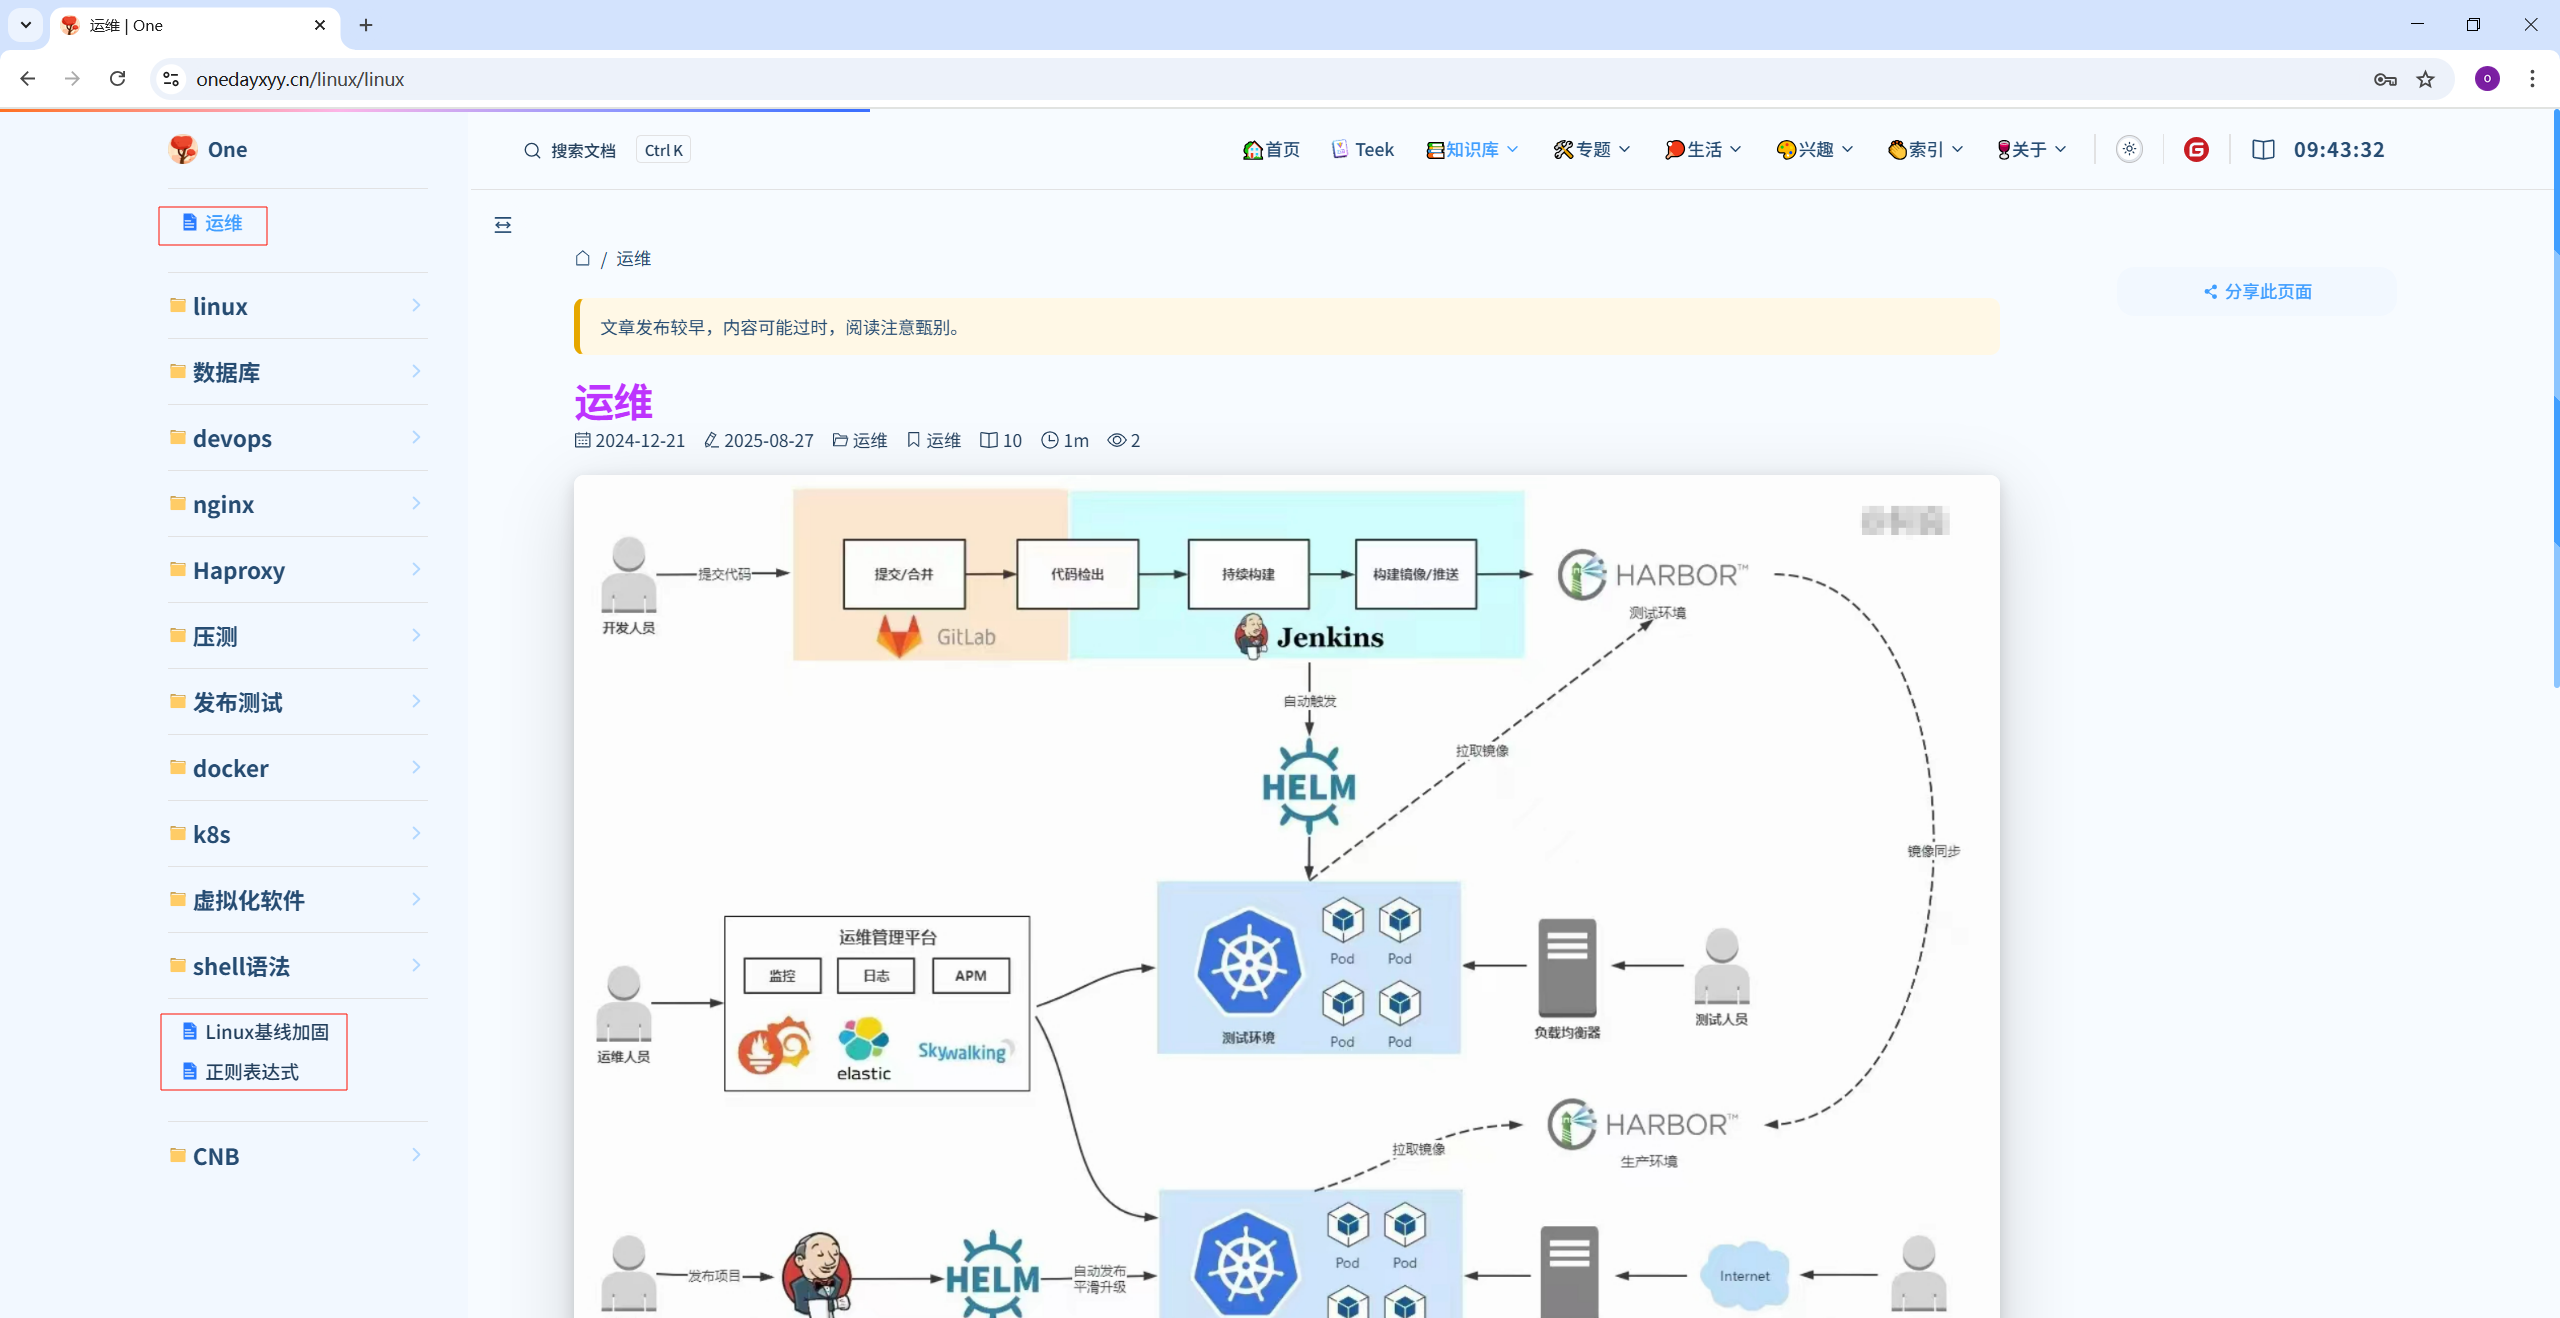
Task: Click the linux folder icon
Action: click(x=178, y=305)
